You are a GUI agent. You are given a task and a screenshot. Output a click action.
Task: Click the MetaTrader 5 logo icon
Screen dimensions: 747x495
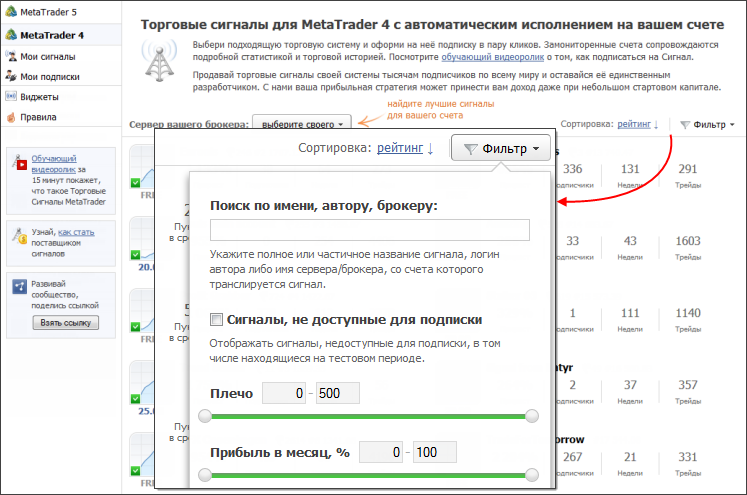(11, 12)
